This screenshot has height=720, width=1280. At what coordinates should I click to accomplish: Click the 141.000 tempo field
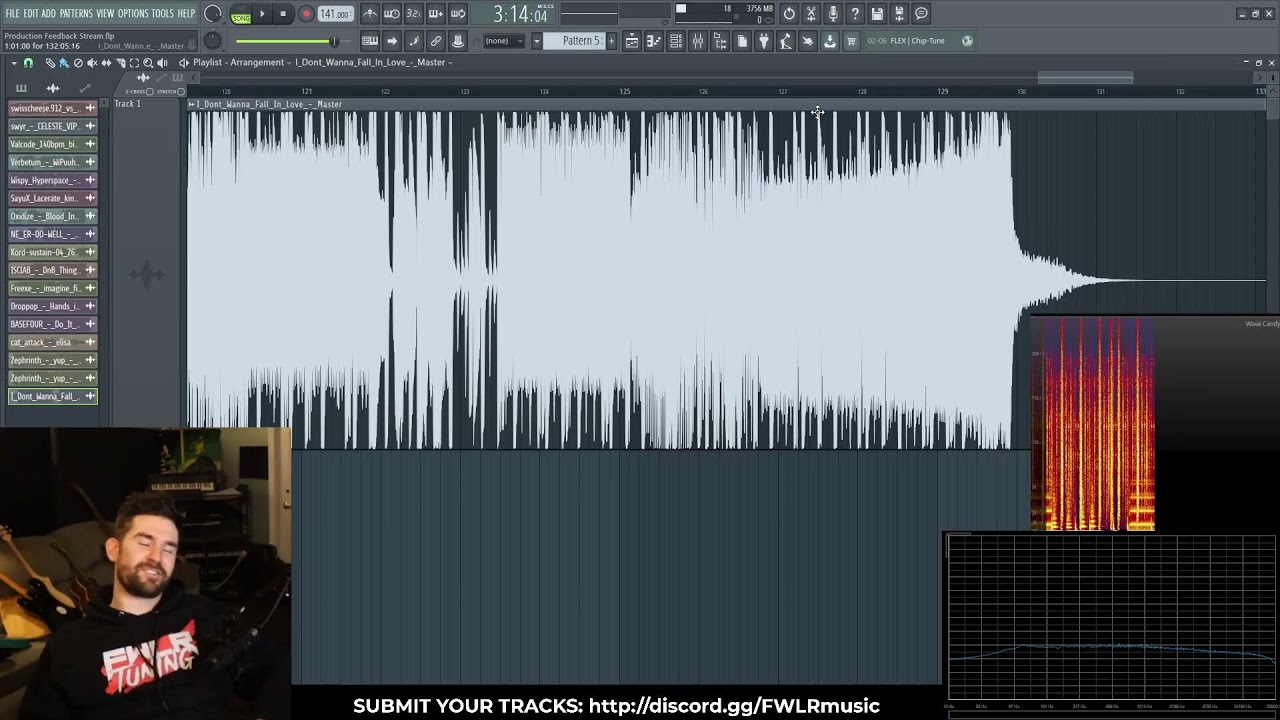335,14
